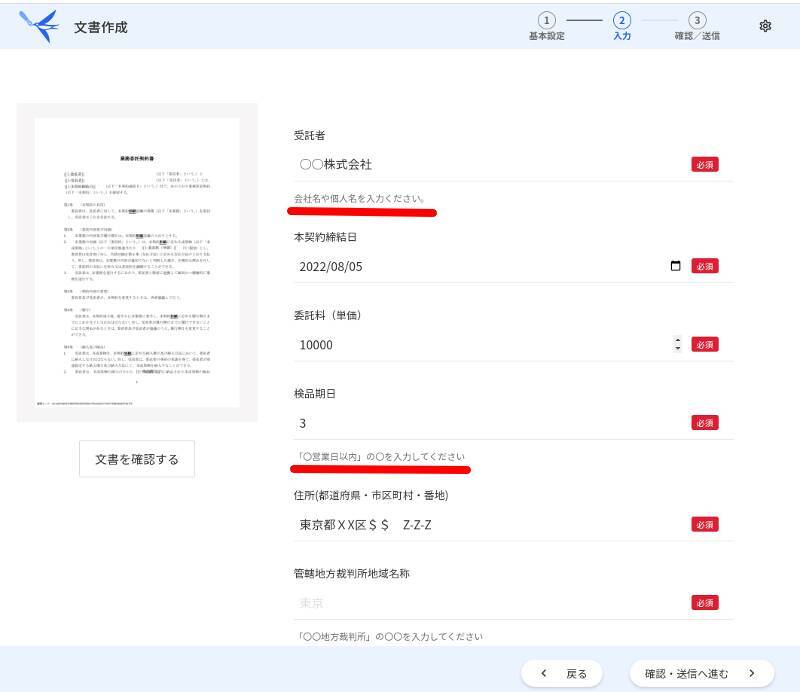
Task: Click 必須 badge beside 受託者 field
Action: pyautogui.click(x=704, y=165)
